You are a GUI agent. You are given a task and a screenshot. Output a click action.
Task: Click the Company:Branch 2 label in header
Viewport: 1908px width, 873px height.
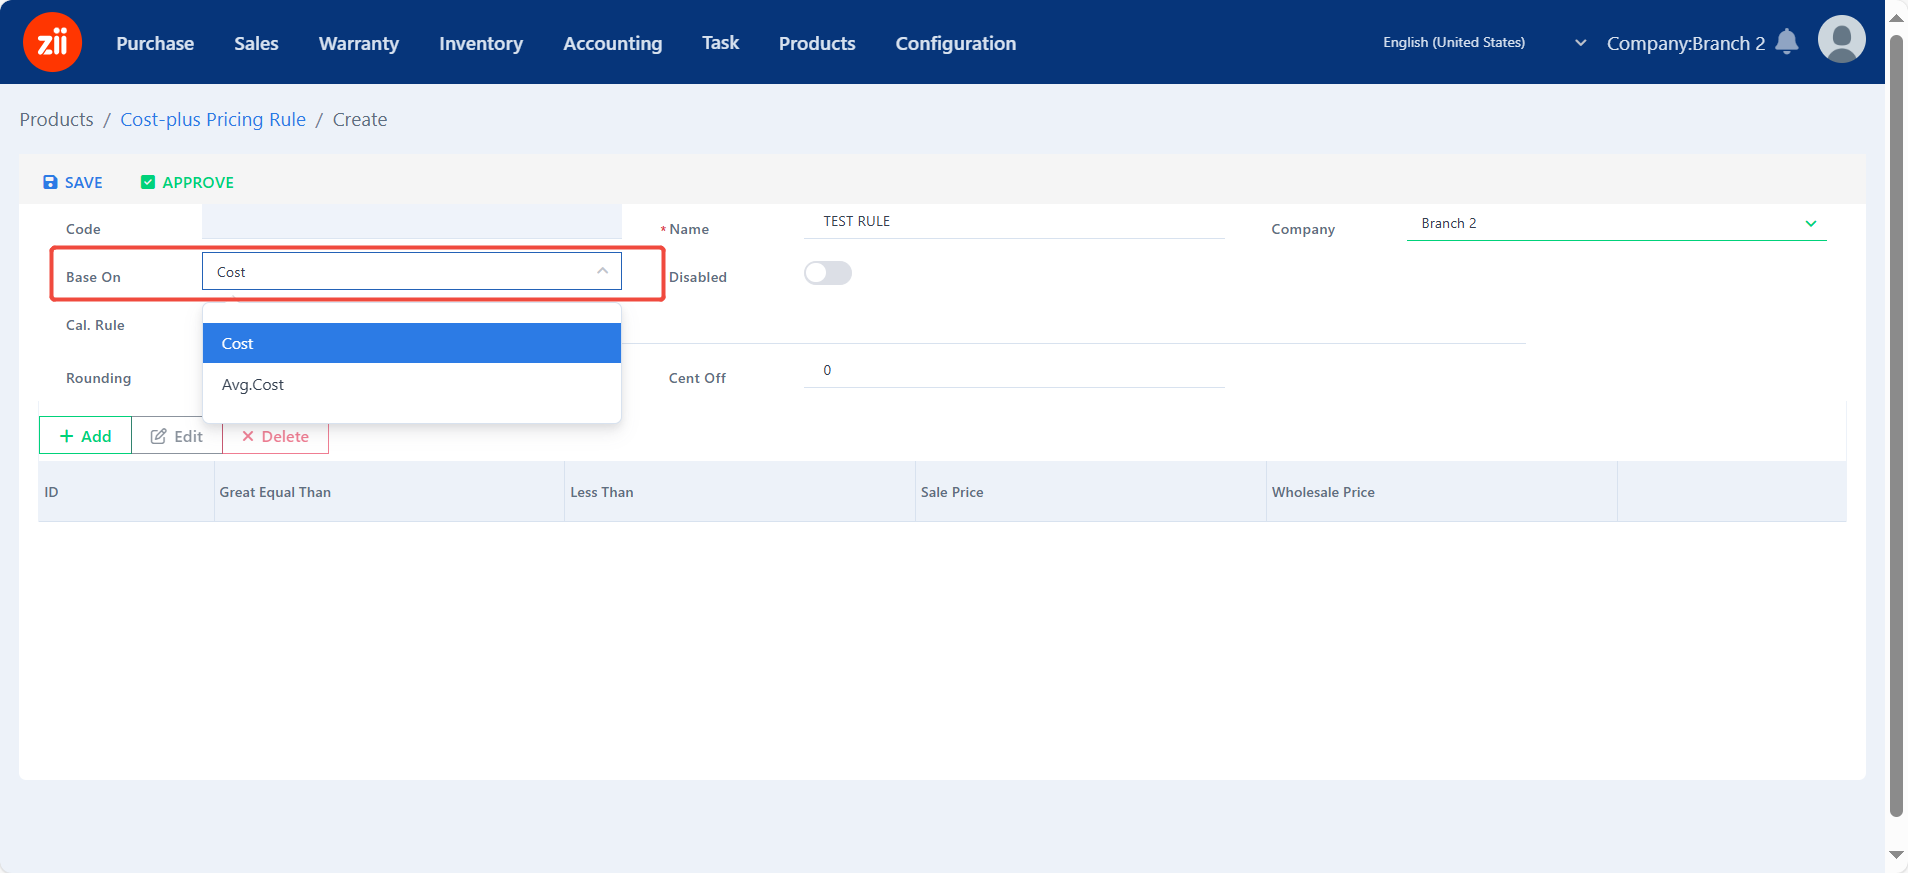pos(1686,43)
